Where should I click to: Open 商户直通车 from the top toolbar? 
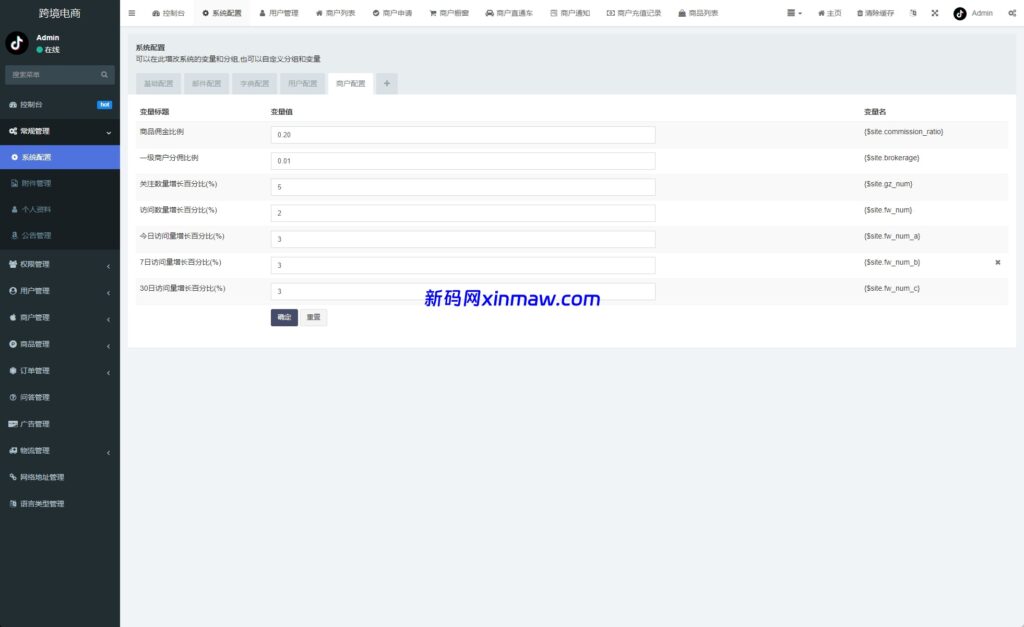(510, 13)
